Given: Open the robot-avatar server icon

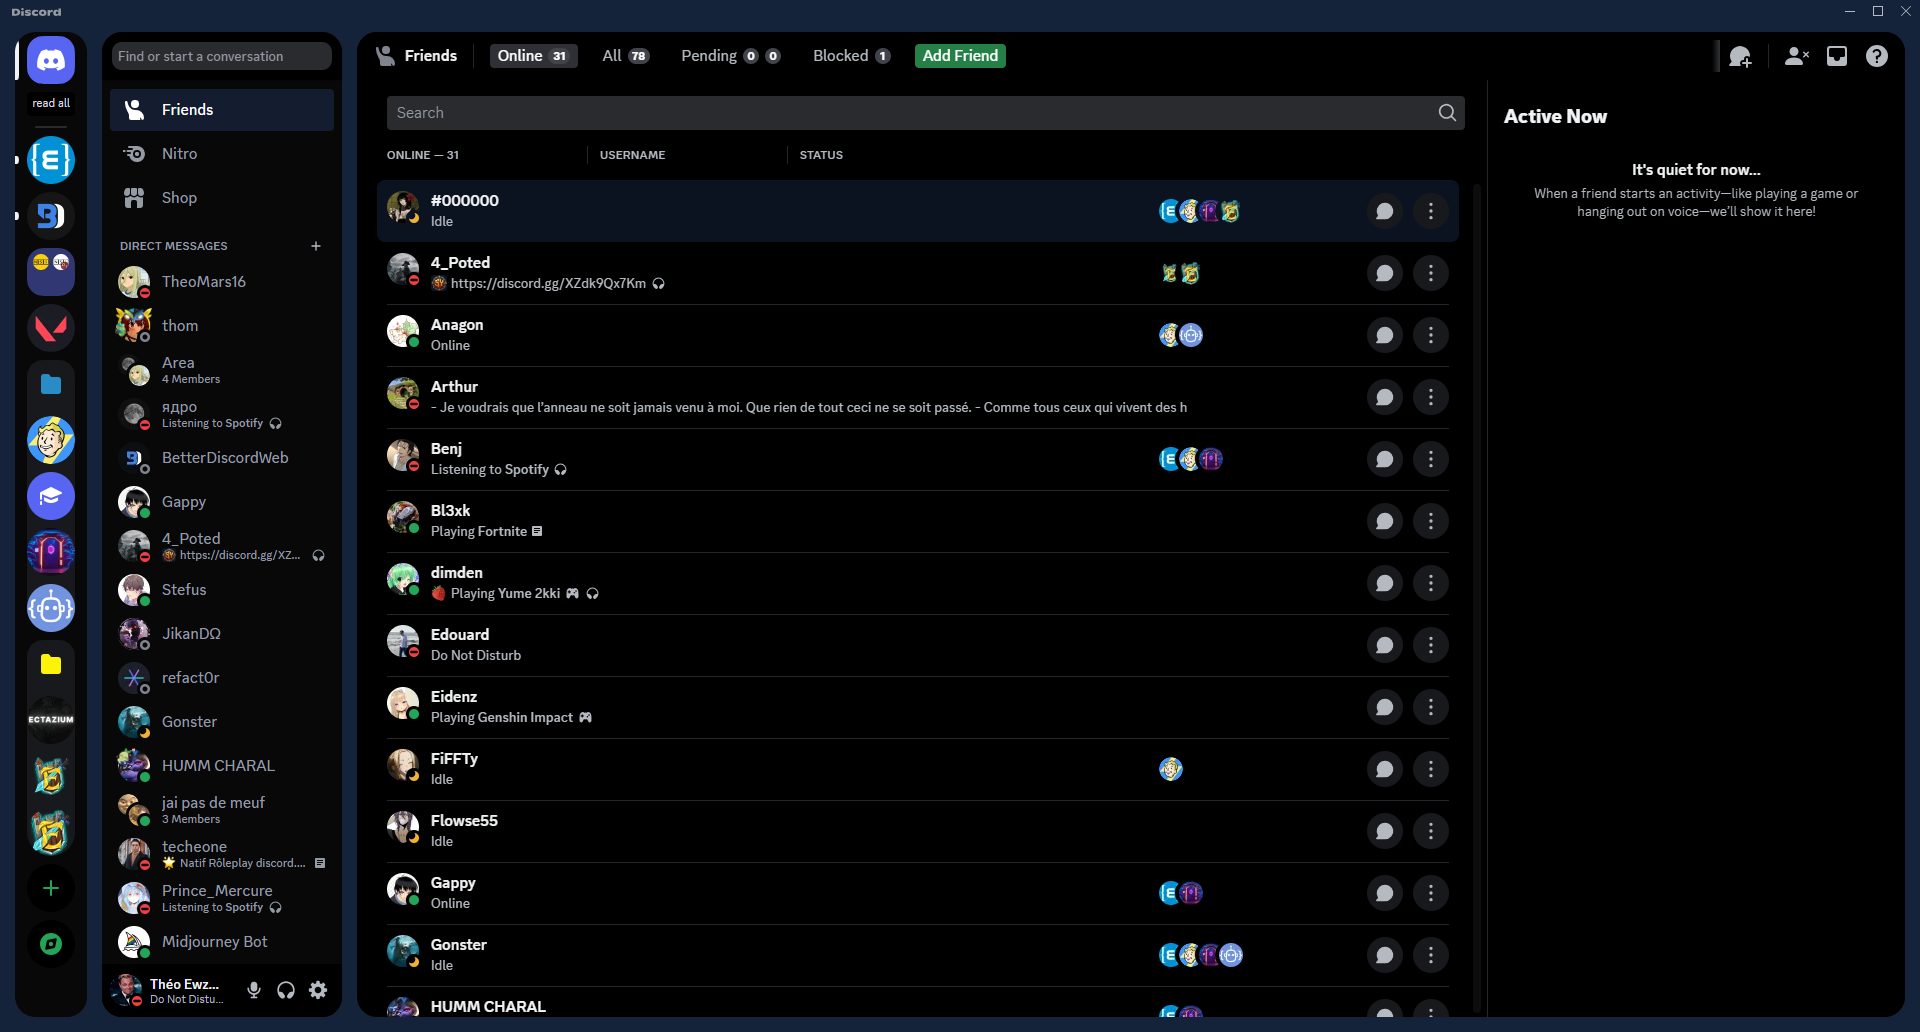Looking at the screenshot, I should point(51,607).
